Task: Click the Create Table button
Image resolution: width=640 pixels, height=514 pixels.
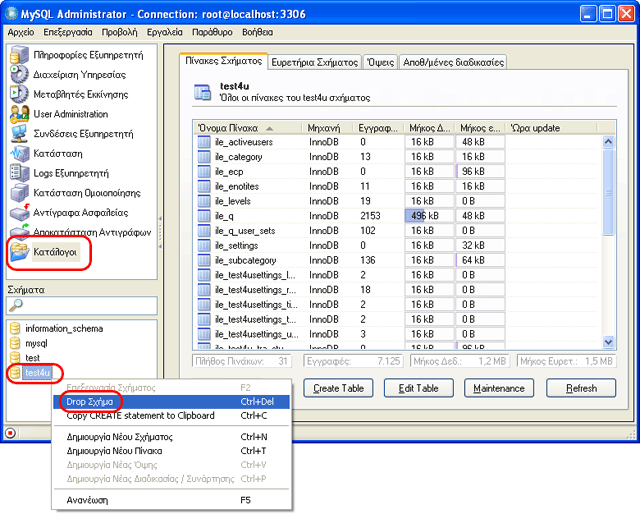Action: (338, 388)
